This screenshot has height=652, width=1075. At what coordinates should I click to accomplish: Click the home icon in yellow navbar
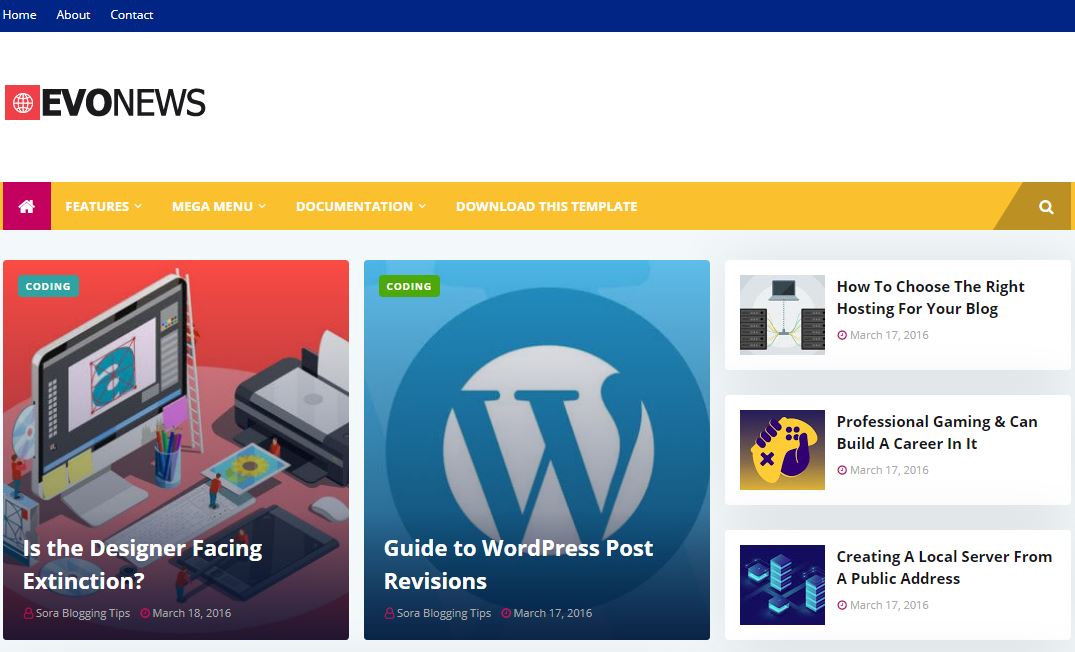coord(27,206)
